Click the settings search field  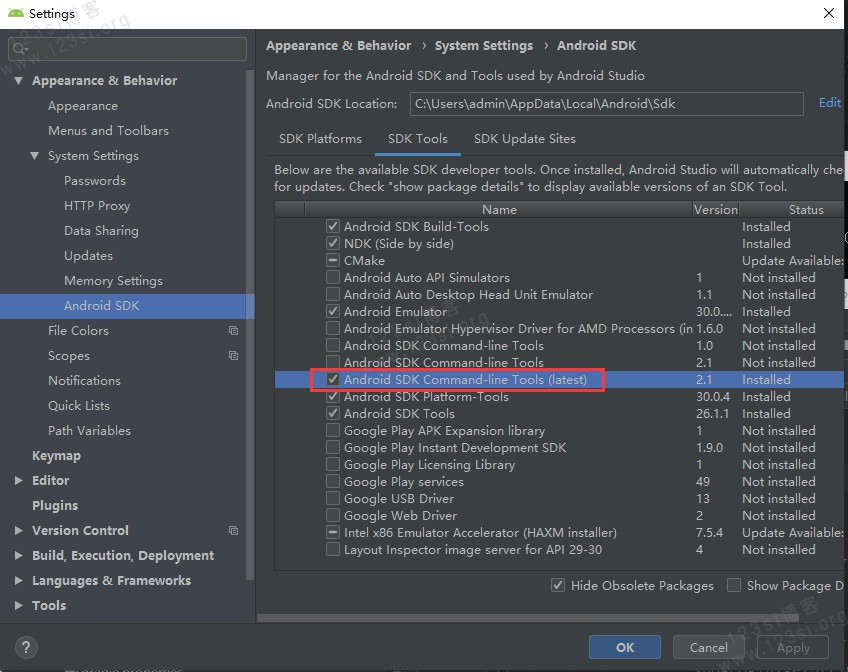click(x=127, y=49)
